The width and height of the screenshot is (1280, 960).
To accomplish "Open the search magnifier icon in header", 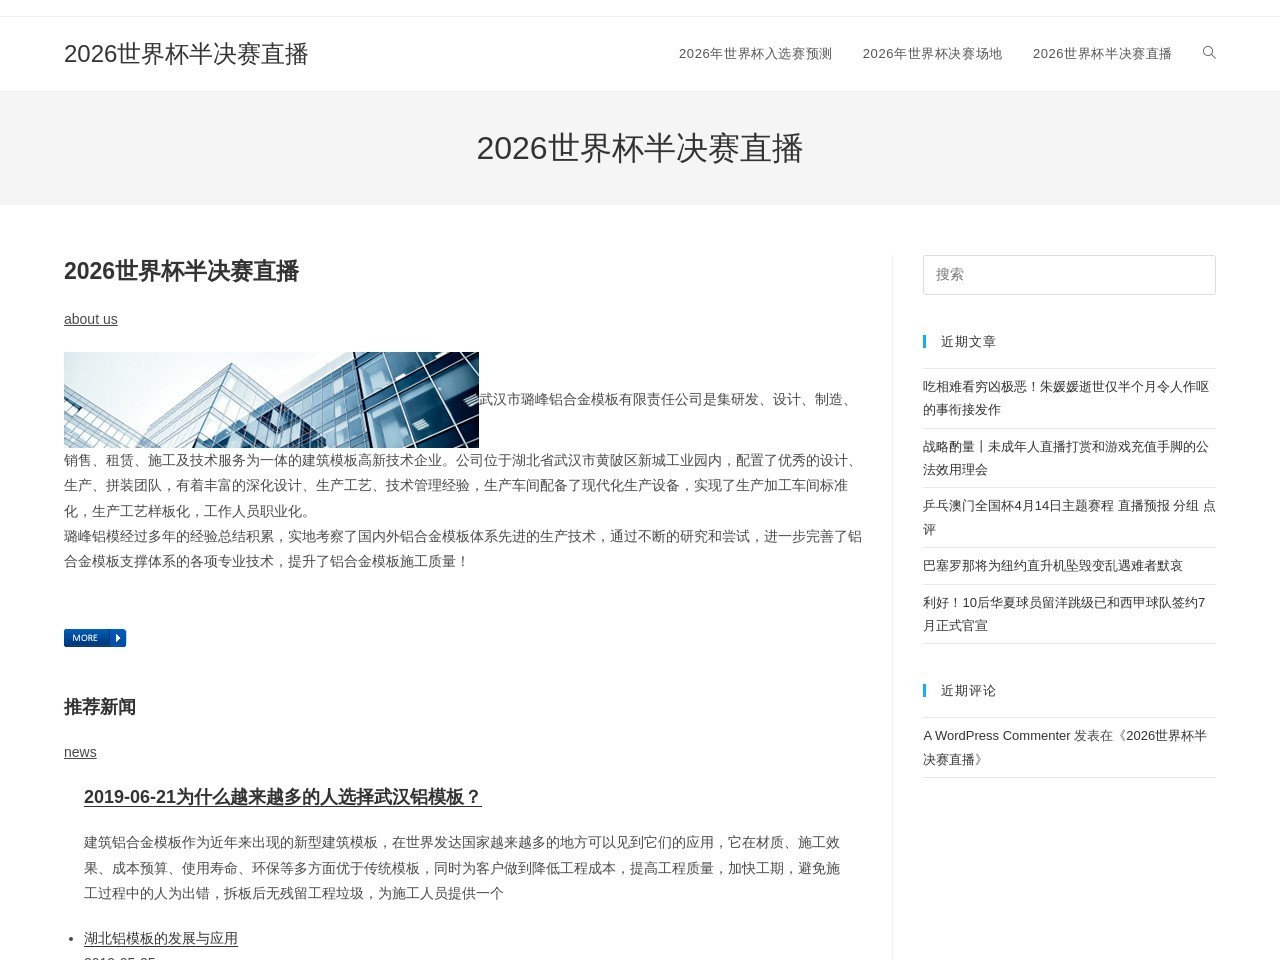I will coord(1209,53).
